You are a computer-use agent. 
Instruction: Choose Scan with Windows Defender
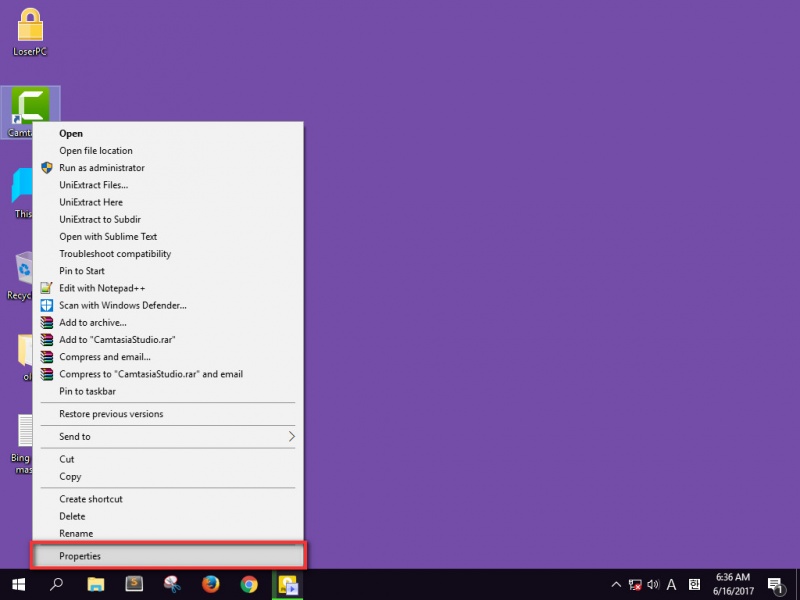tap(122, 305)
